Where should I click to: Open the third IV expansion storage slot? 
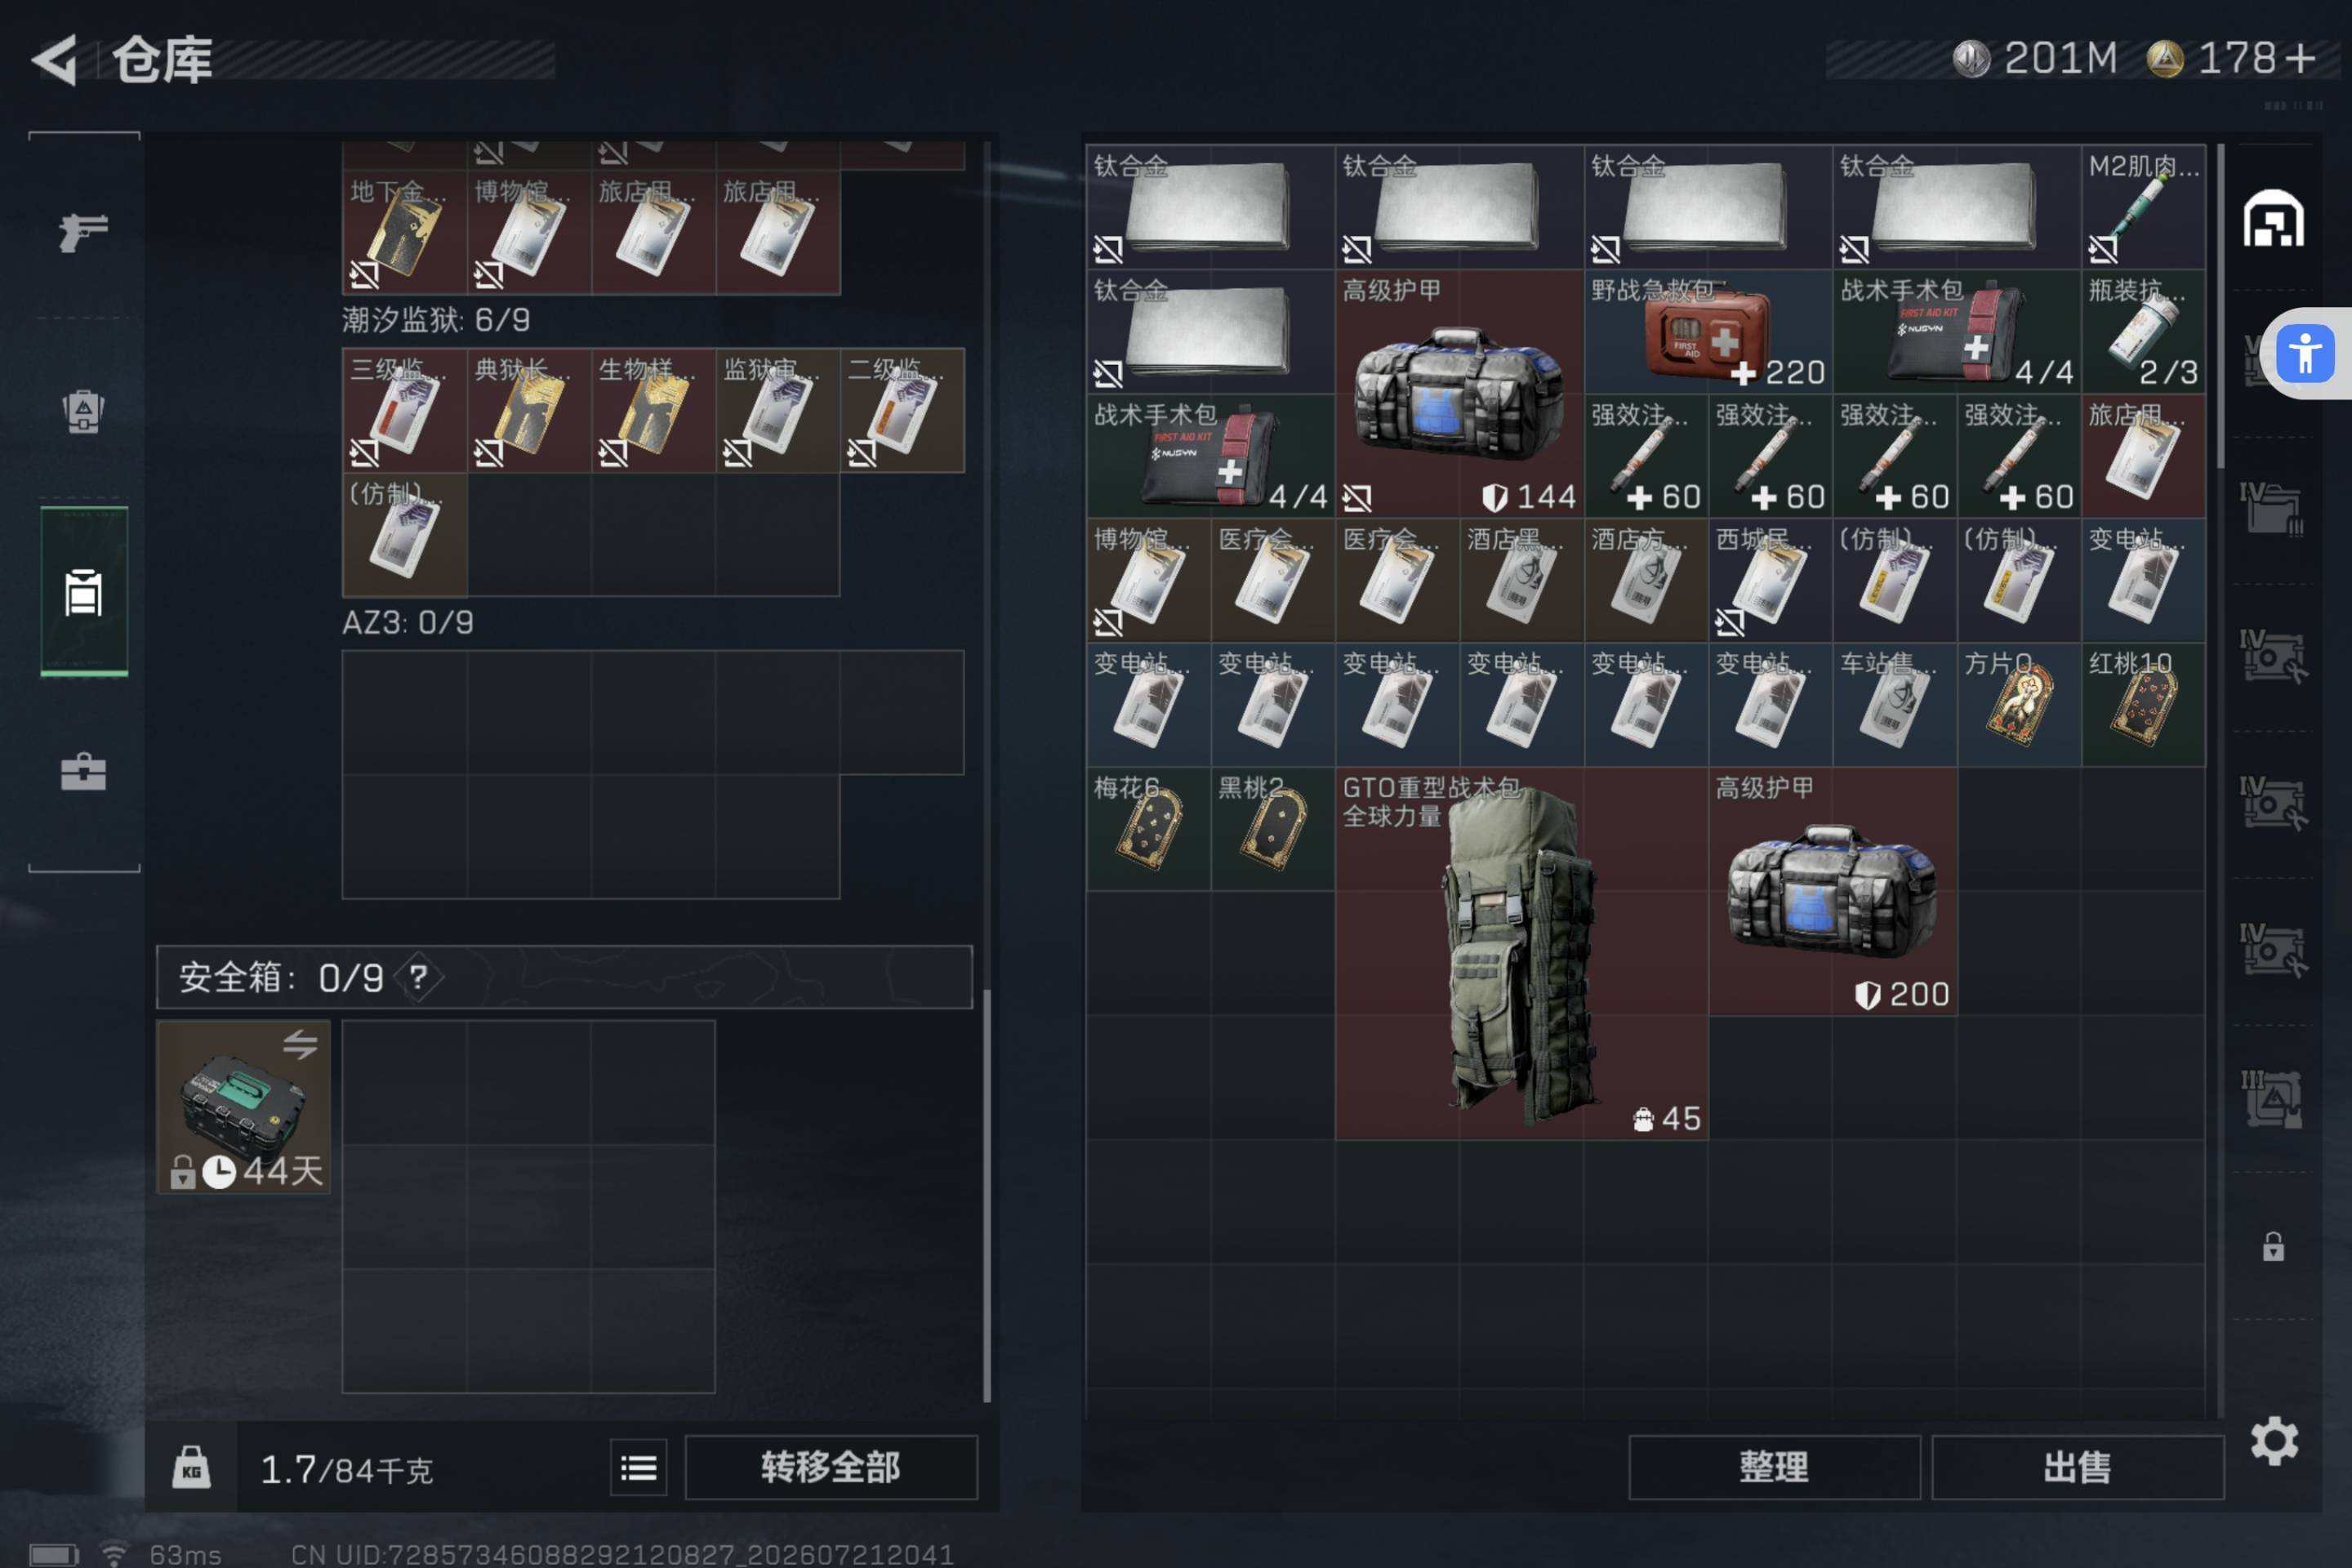2274,803
